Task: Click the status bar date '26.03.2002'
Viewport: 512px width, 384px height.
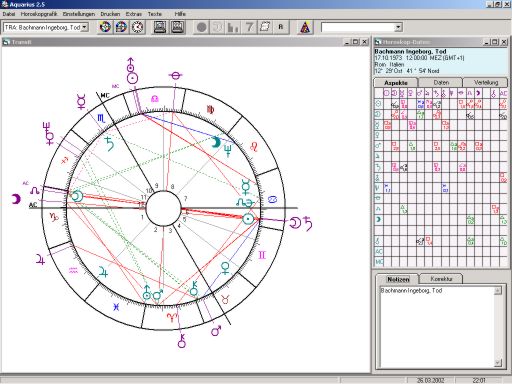Action: (x=430, y=380)
